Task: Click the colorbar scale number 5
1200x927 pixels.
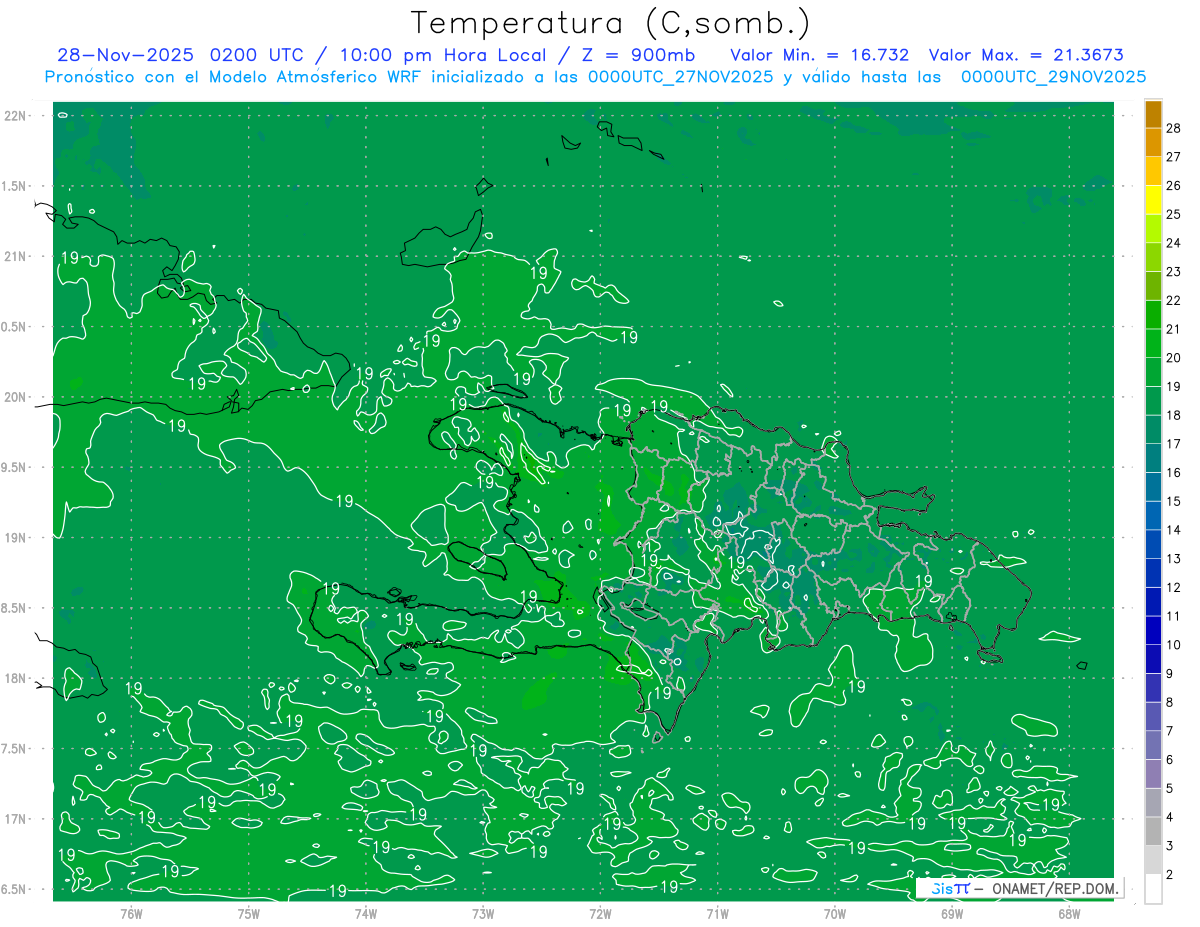Action: tap(1170, 789)
